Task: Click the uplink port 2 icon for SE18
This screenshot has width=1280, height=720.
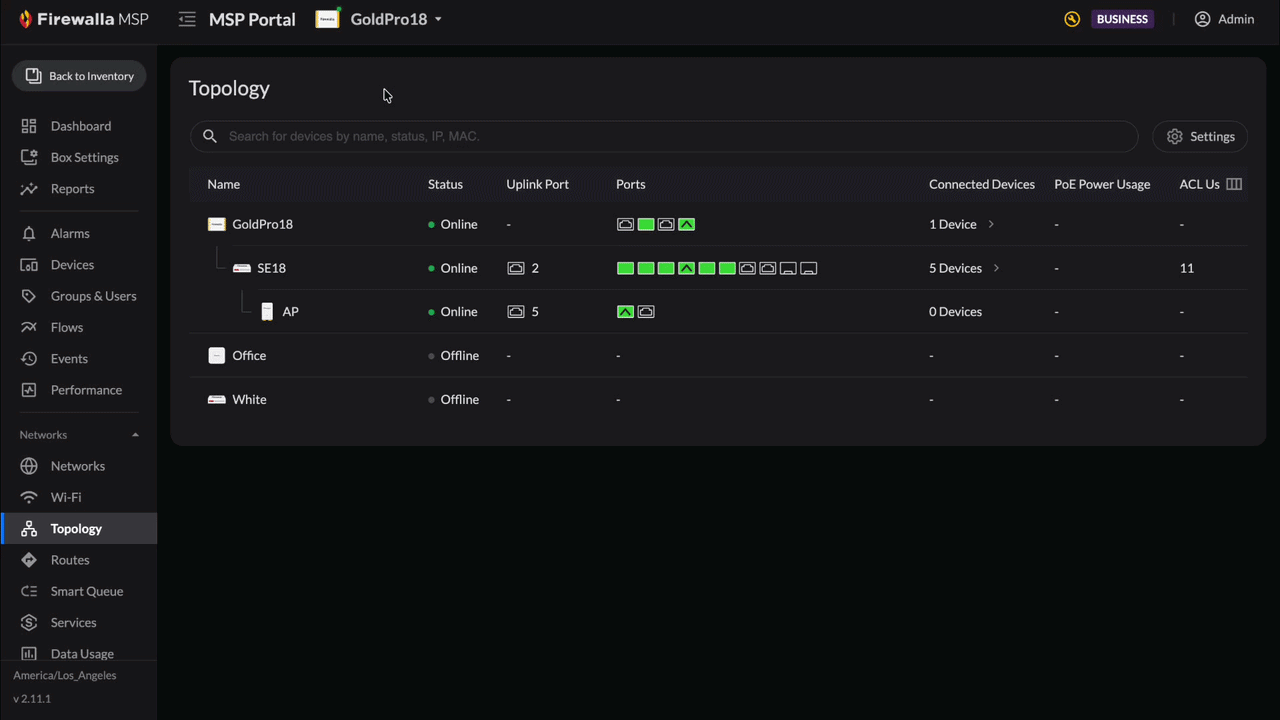Action: [516, 268]
